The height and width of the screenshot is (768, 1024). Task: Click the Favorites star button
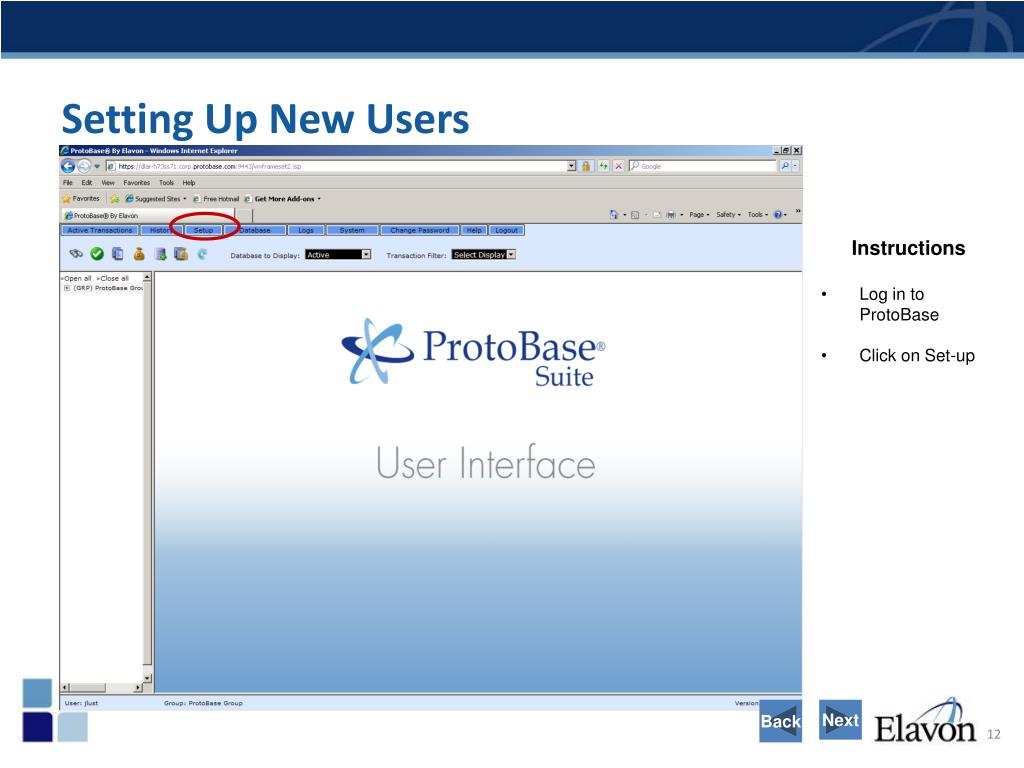[x=81, y=199]
